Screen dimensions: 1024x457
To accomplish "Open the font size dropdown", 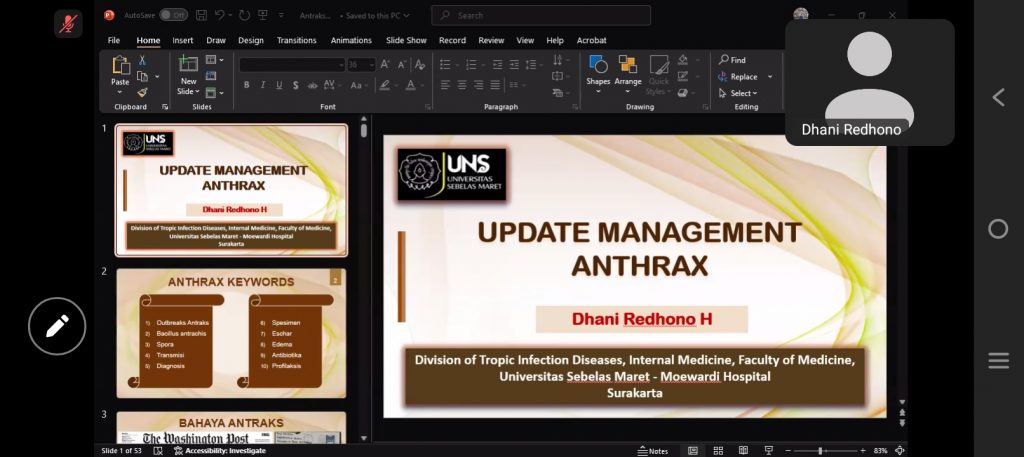I will coord(372,65).
